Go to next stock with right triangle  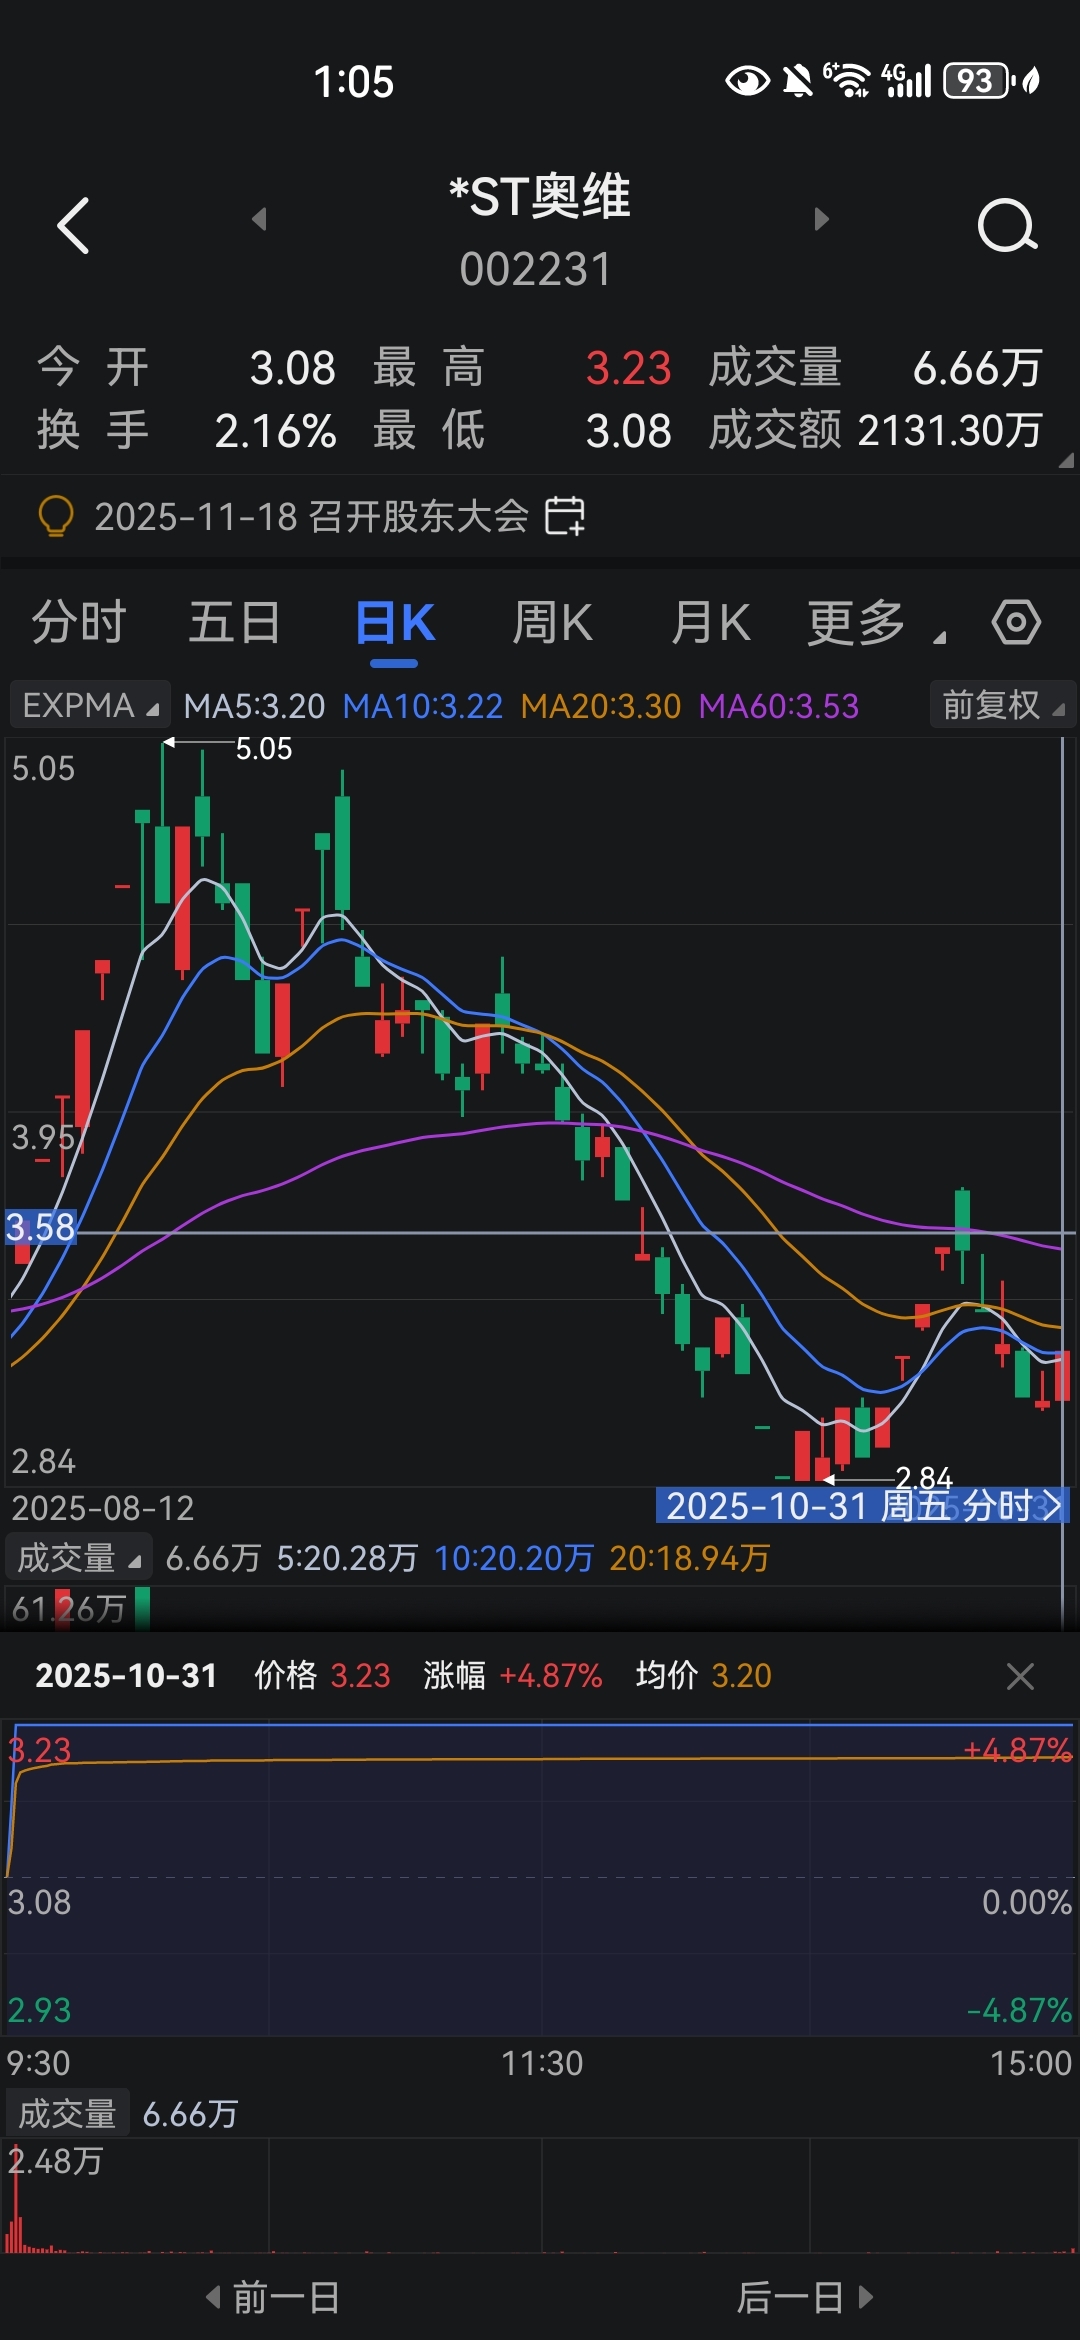tap(822, 219)
